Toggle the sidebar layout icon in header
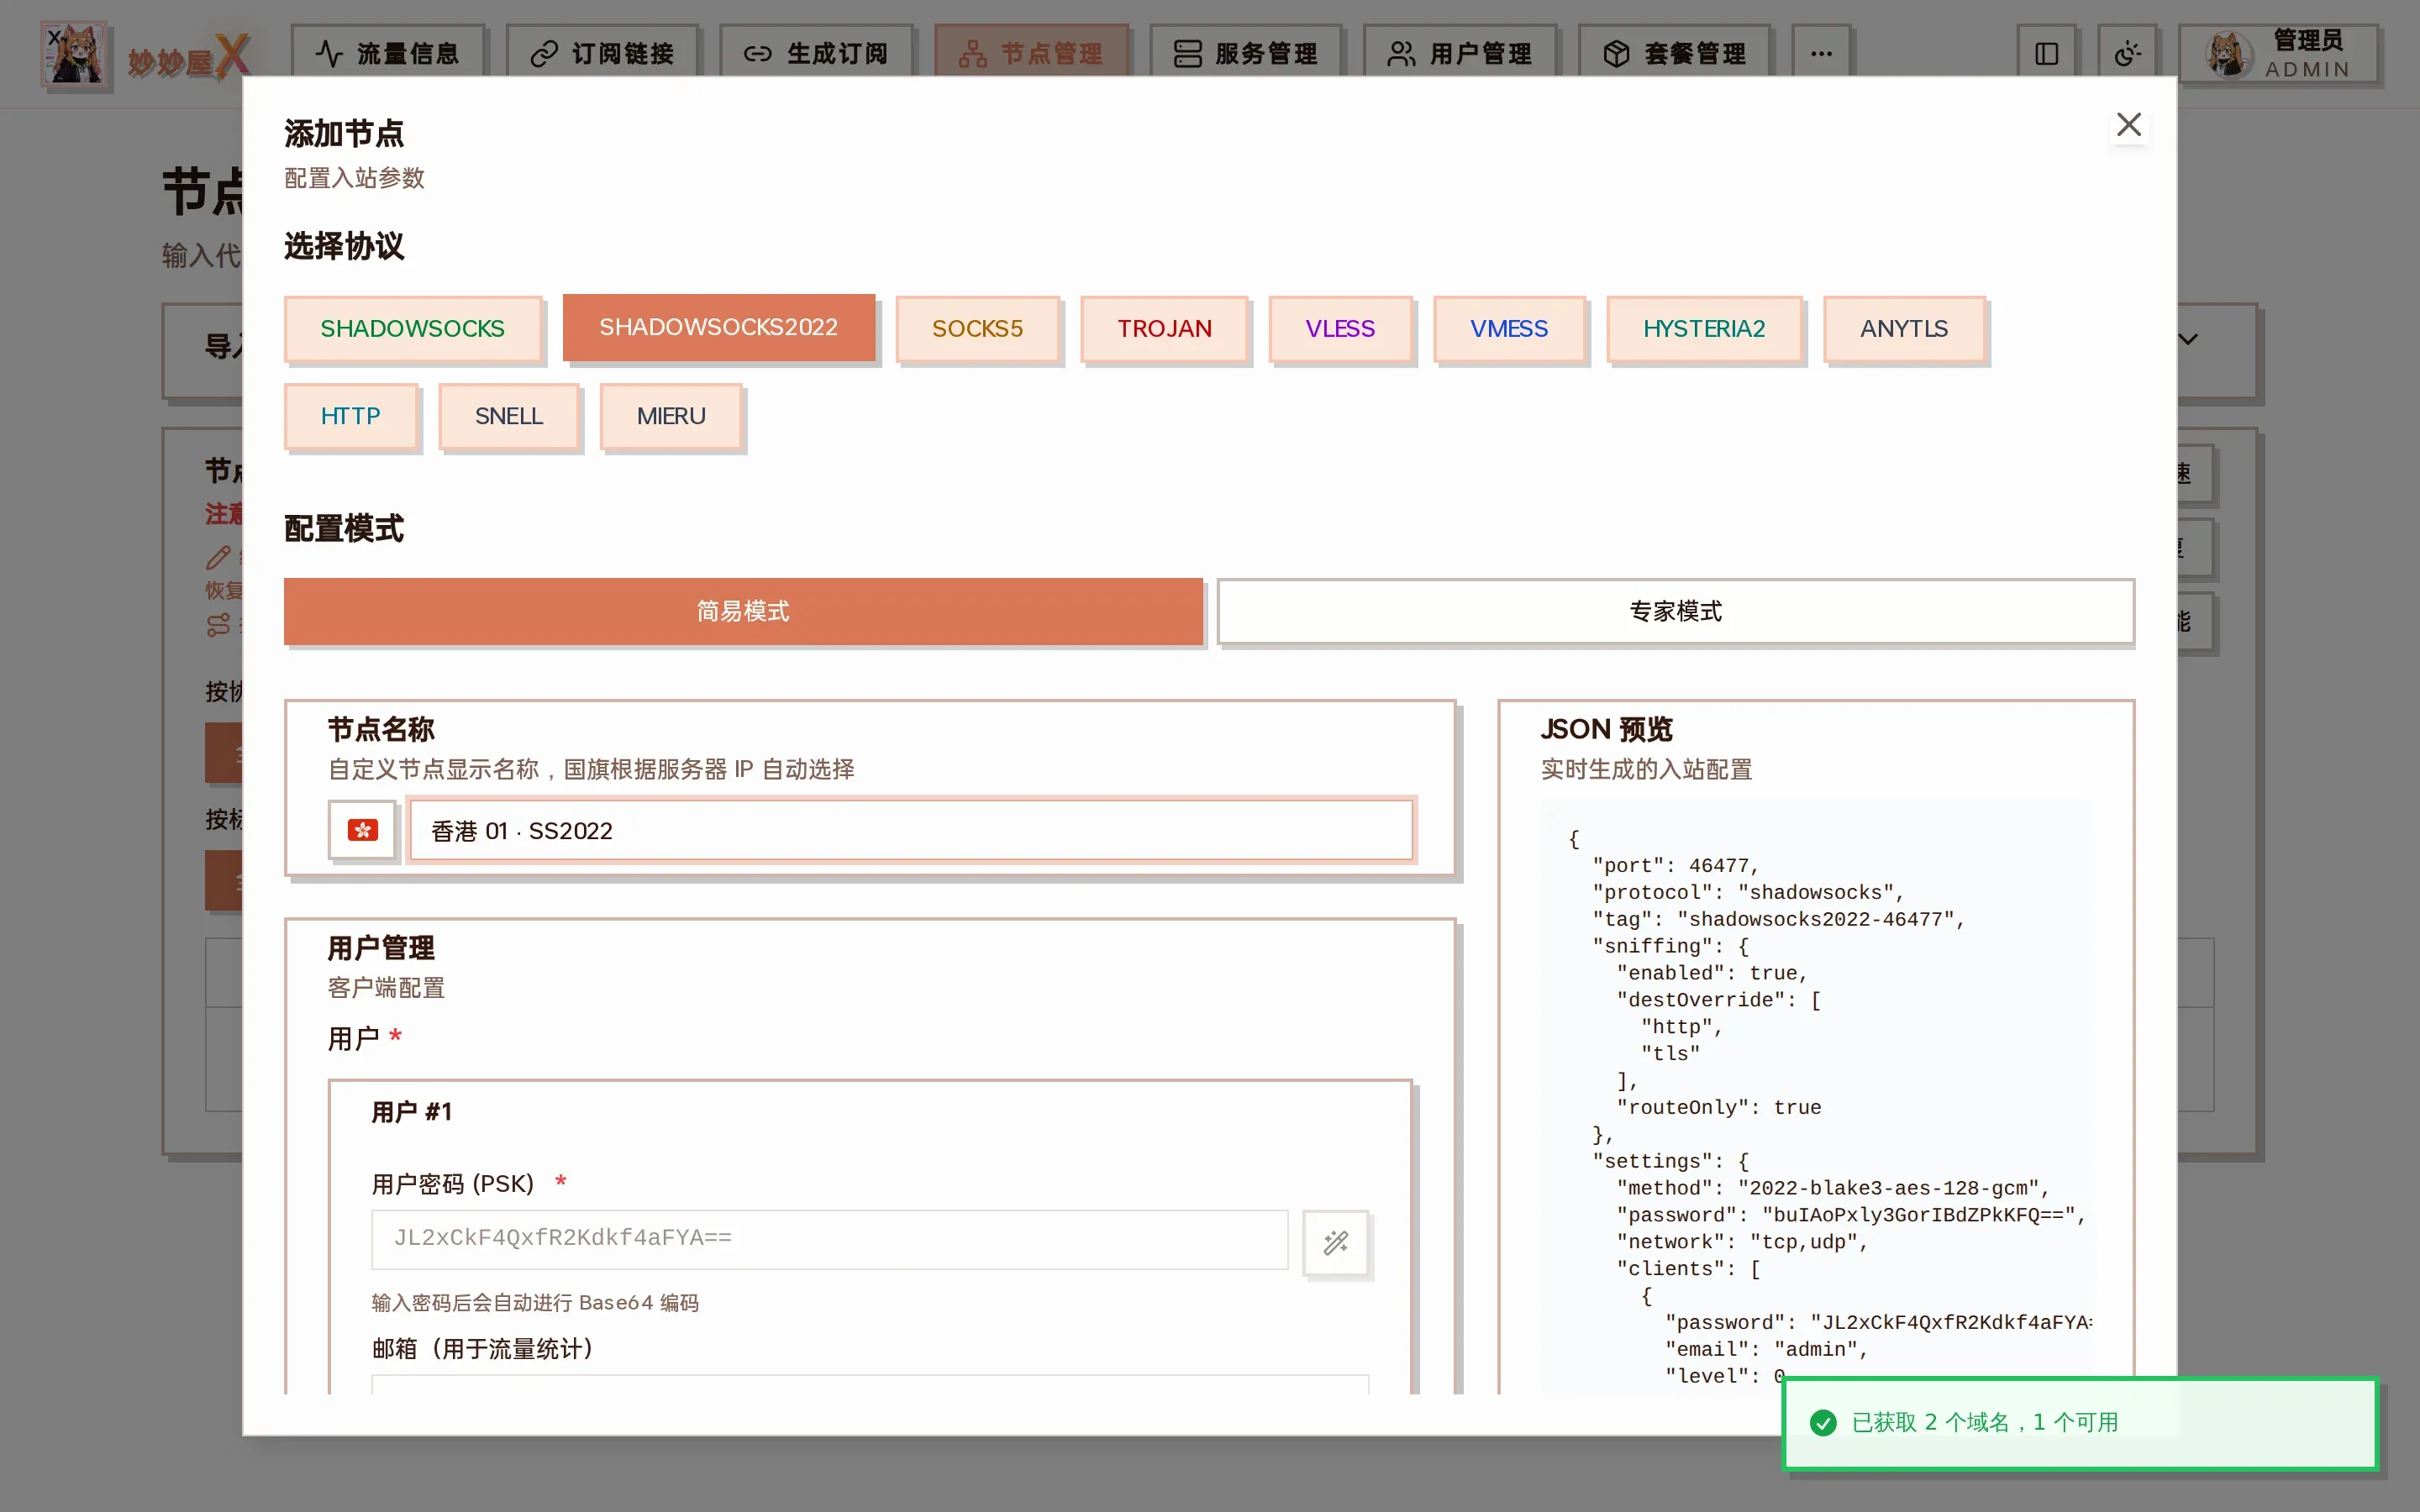The width and height of the screenshot is (2420, 1512). pyautogui.click(x=2047, y=54)
